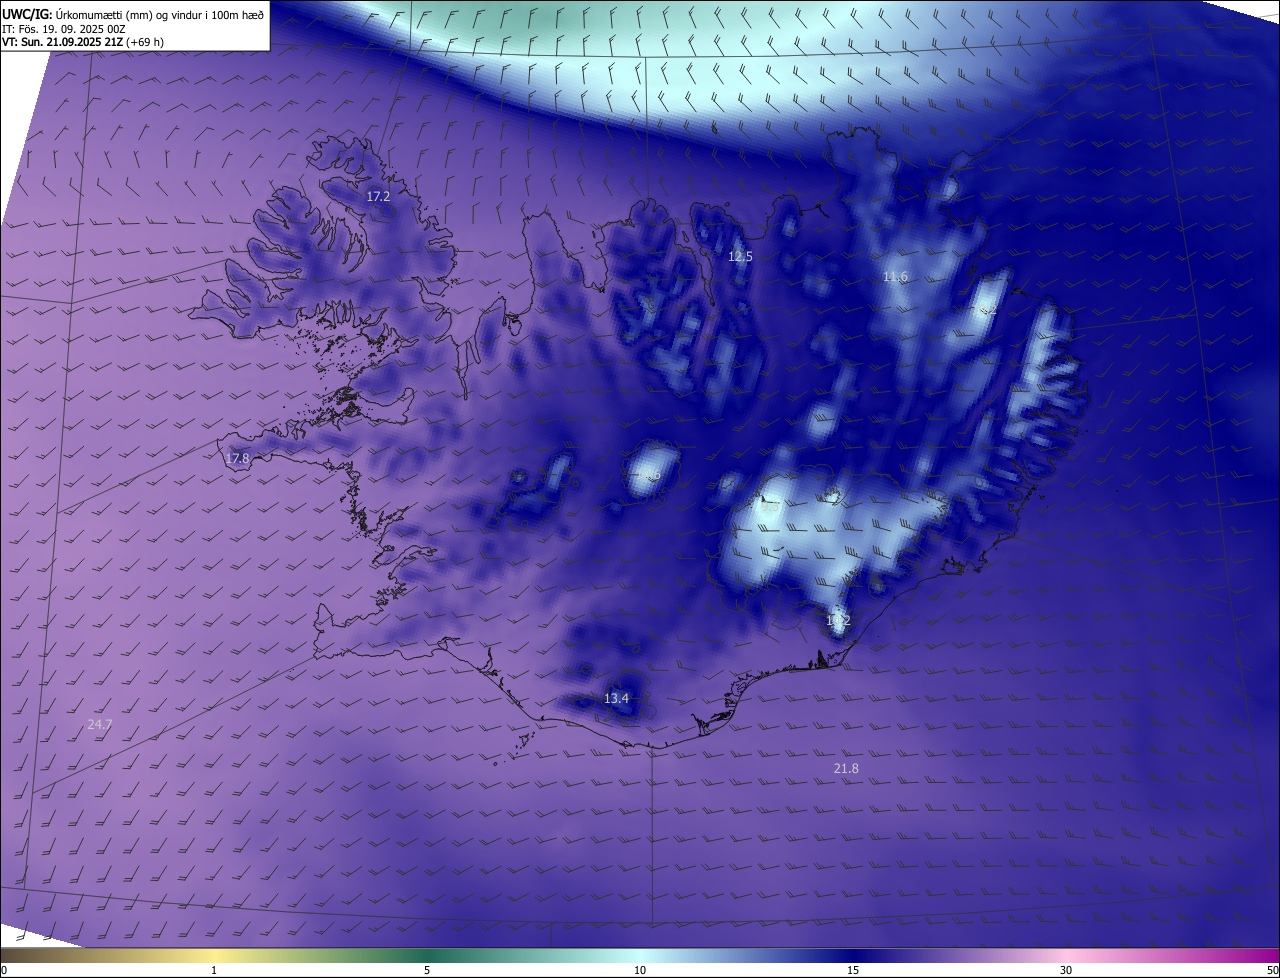
Task: Click the colorbar tick label 5
Action: coord(427,970)
